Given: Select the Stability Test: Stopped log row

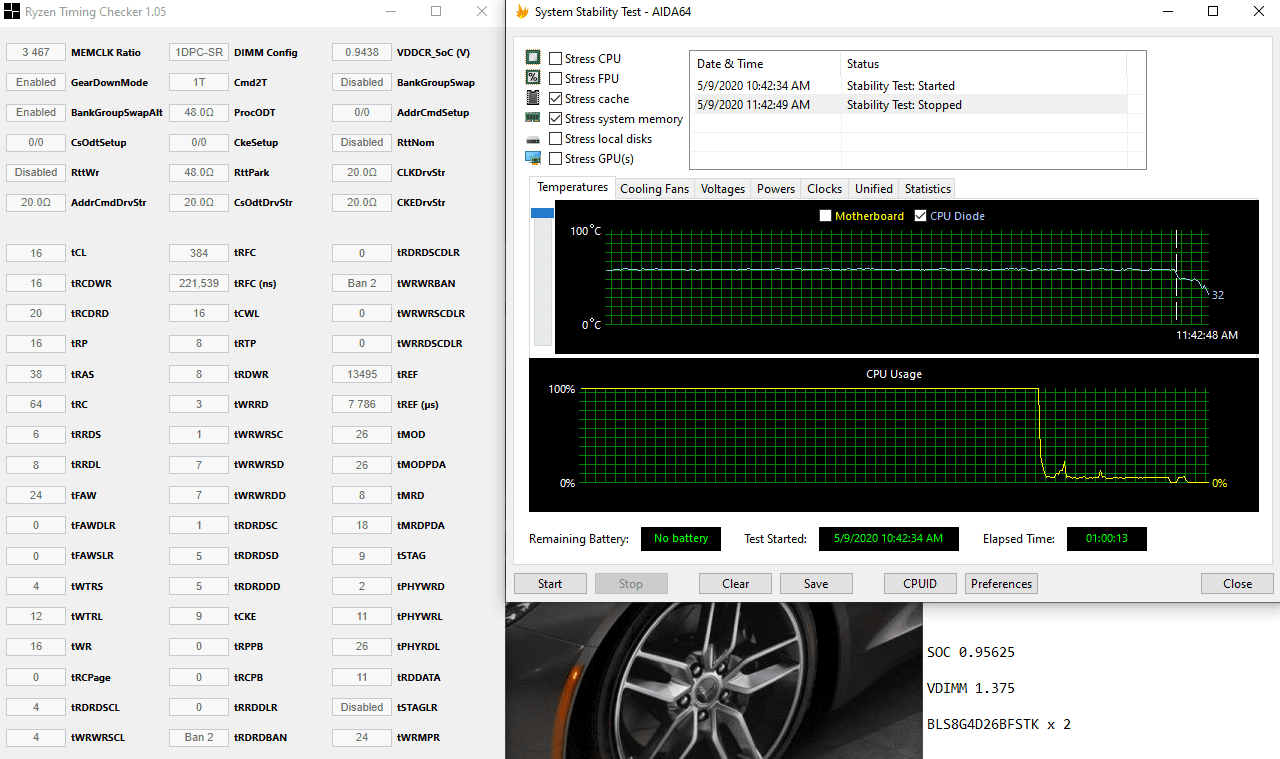Looking at the screenshot, I should [909, 105].
